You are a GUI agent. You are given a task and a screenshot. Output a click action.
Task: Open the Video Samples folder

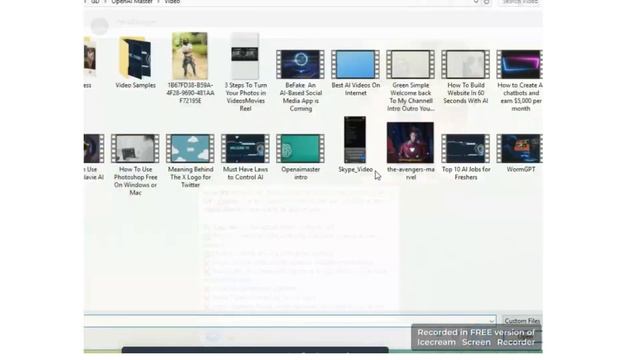136,62
